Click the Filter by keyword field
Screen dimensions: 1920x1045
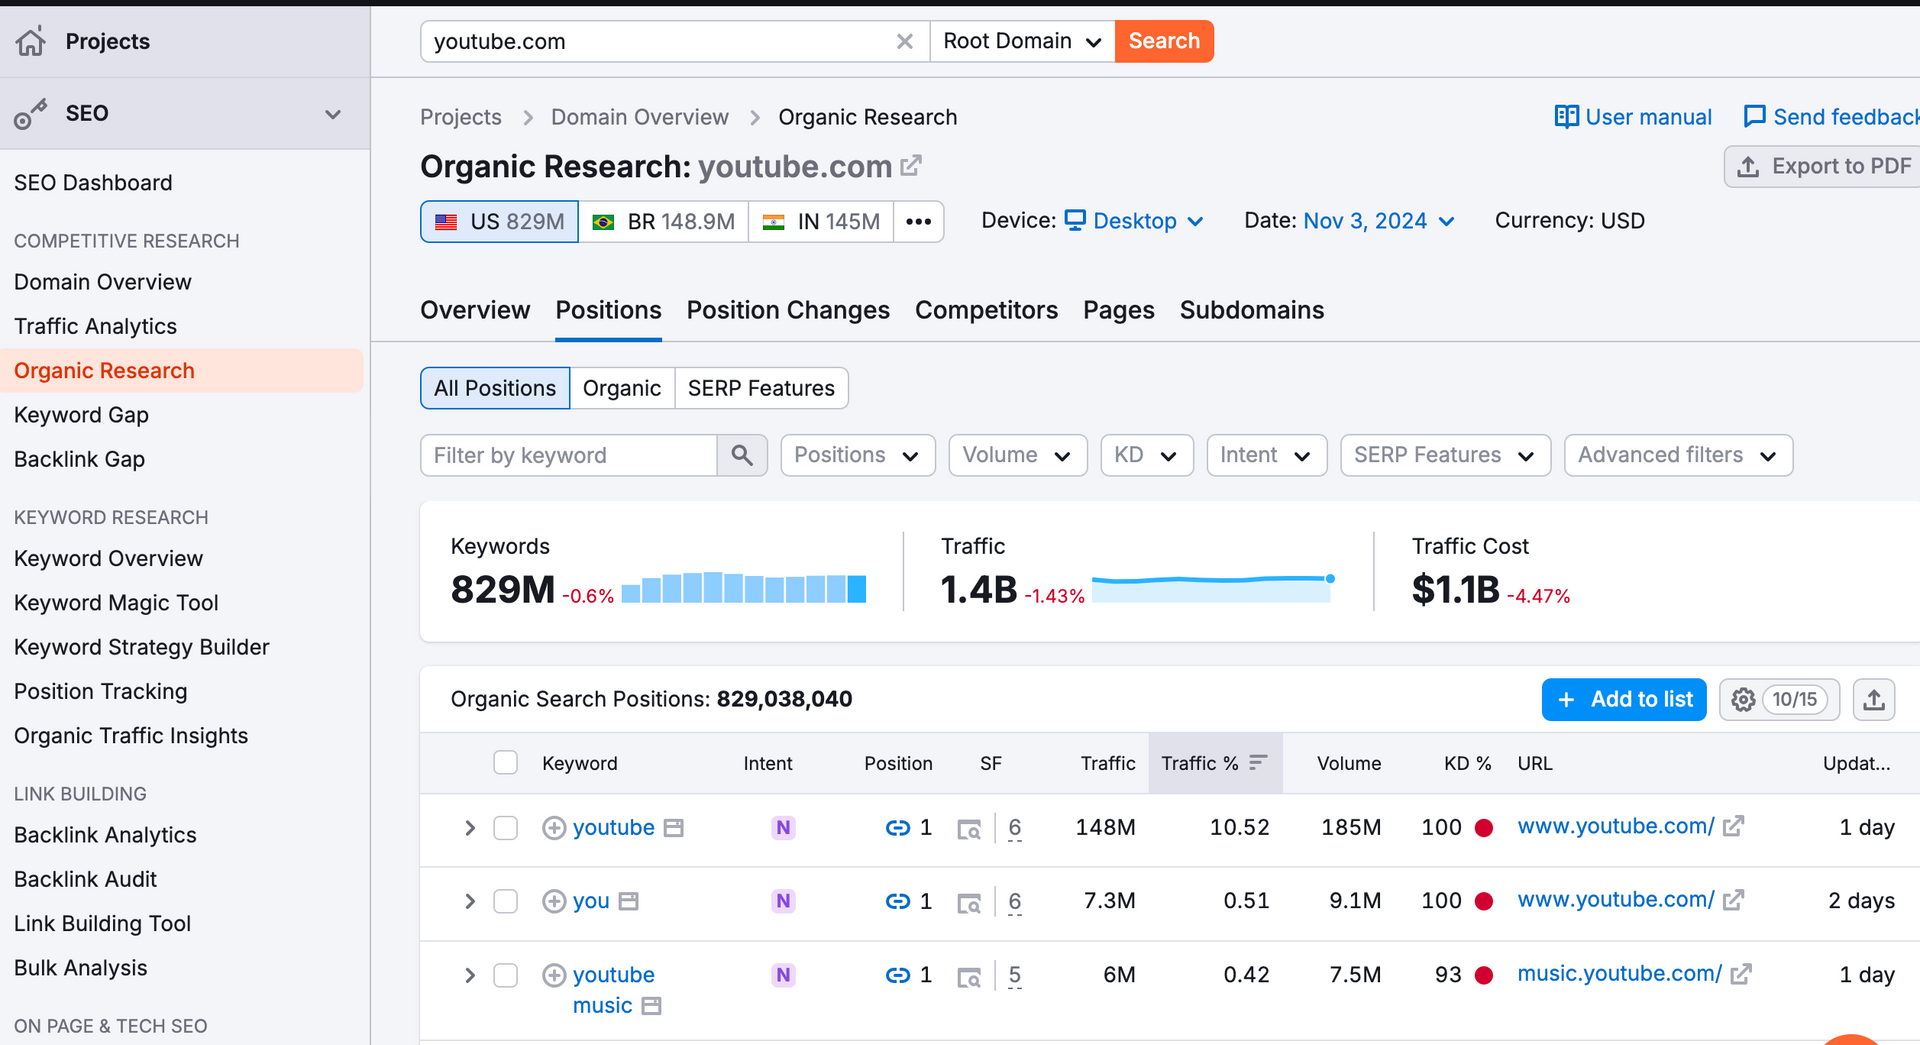(x=568, y=455)
